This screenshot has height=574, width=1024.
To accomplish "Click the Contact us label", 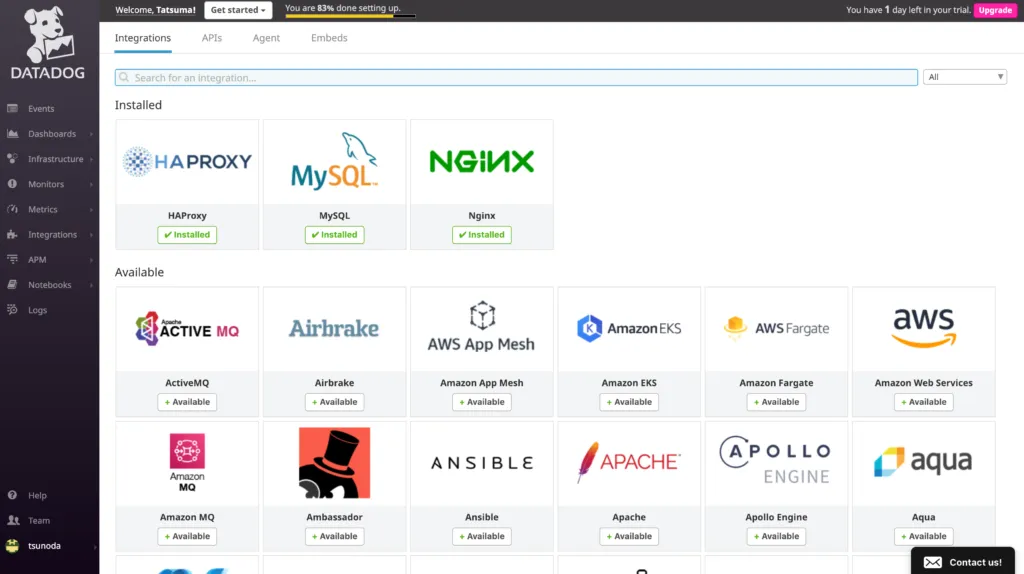I will click(x=975, y=562).
